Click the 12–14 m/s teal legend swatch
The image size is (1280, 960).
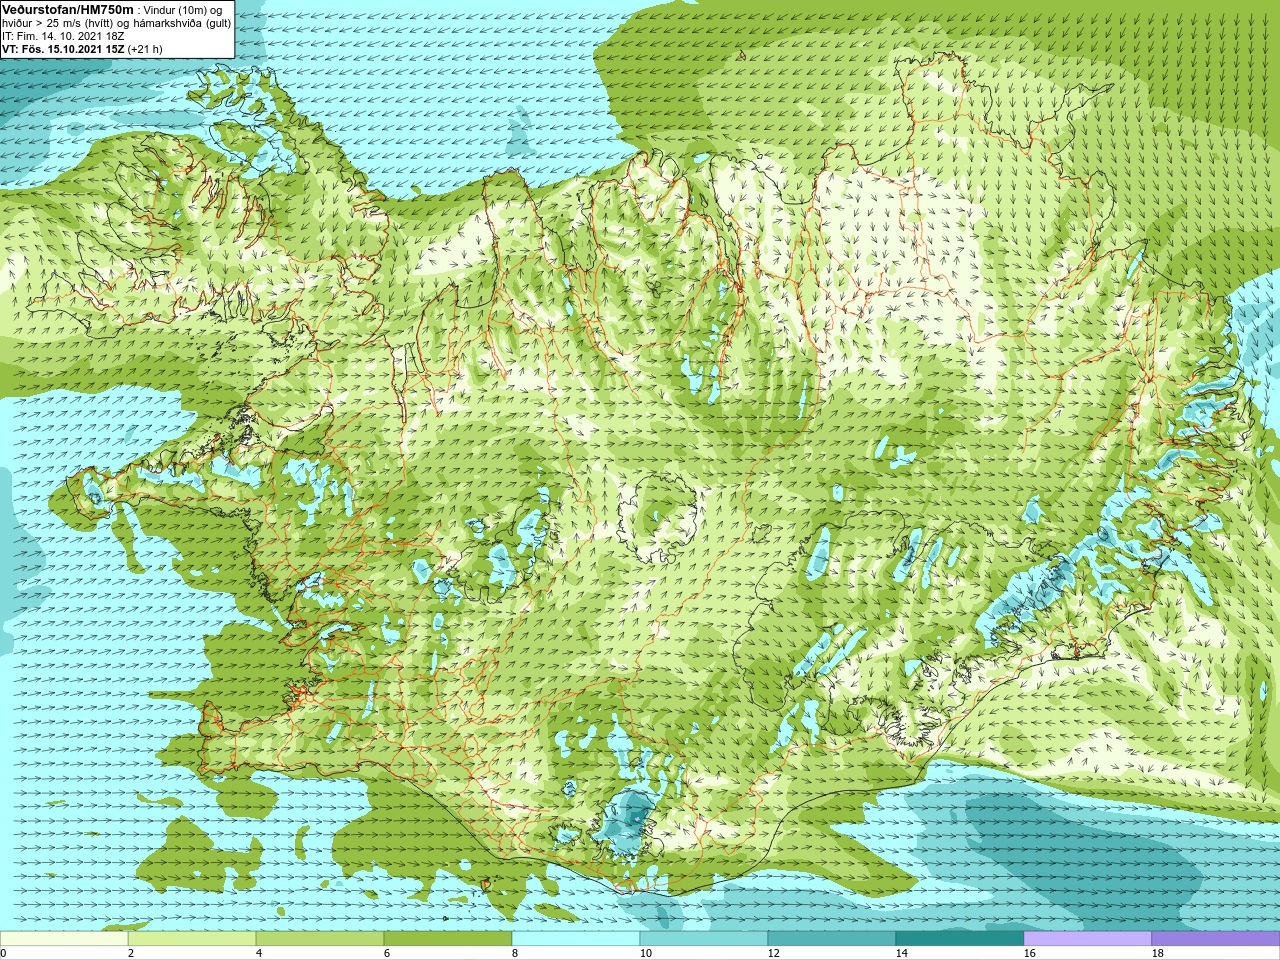point(832,939)
